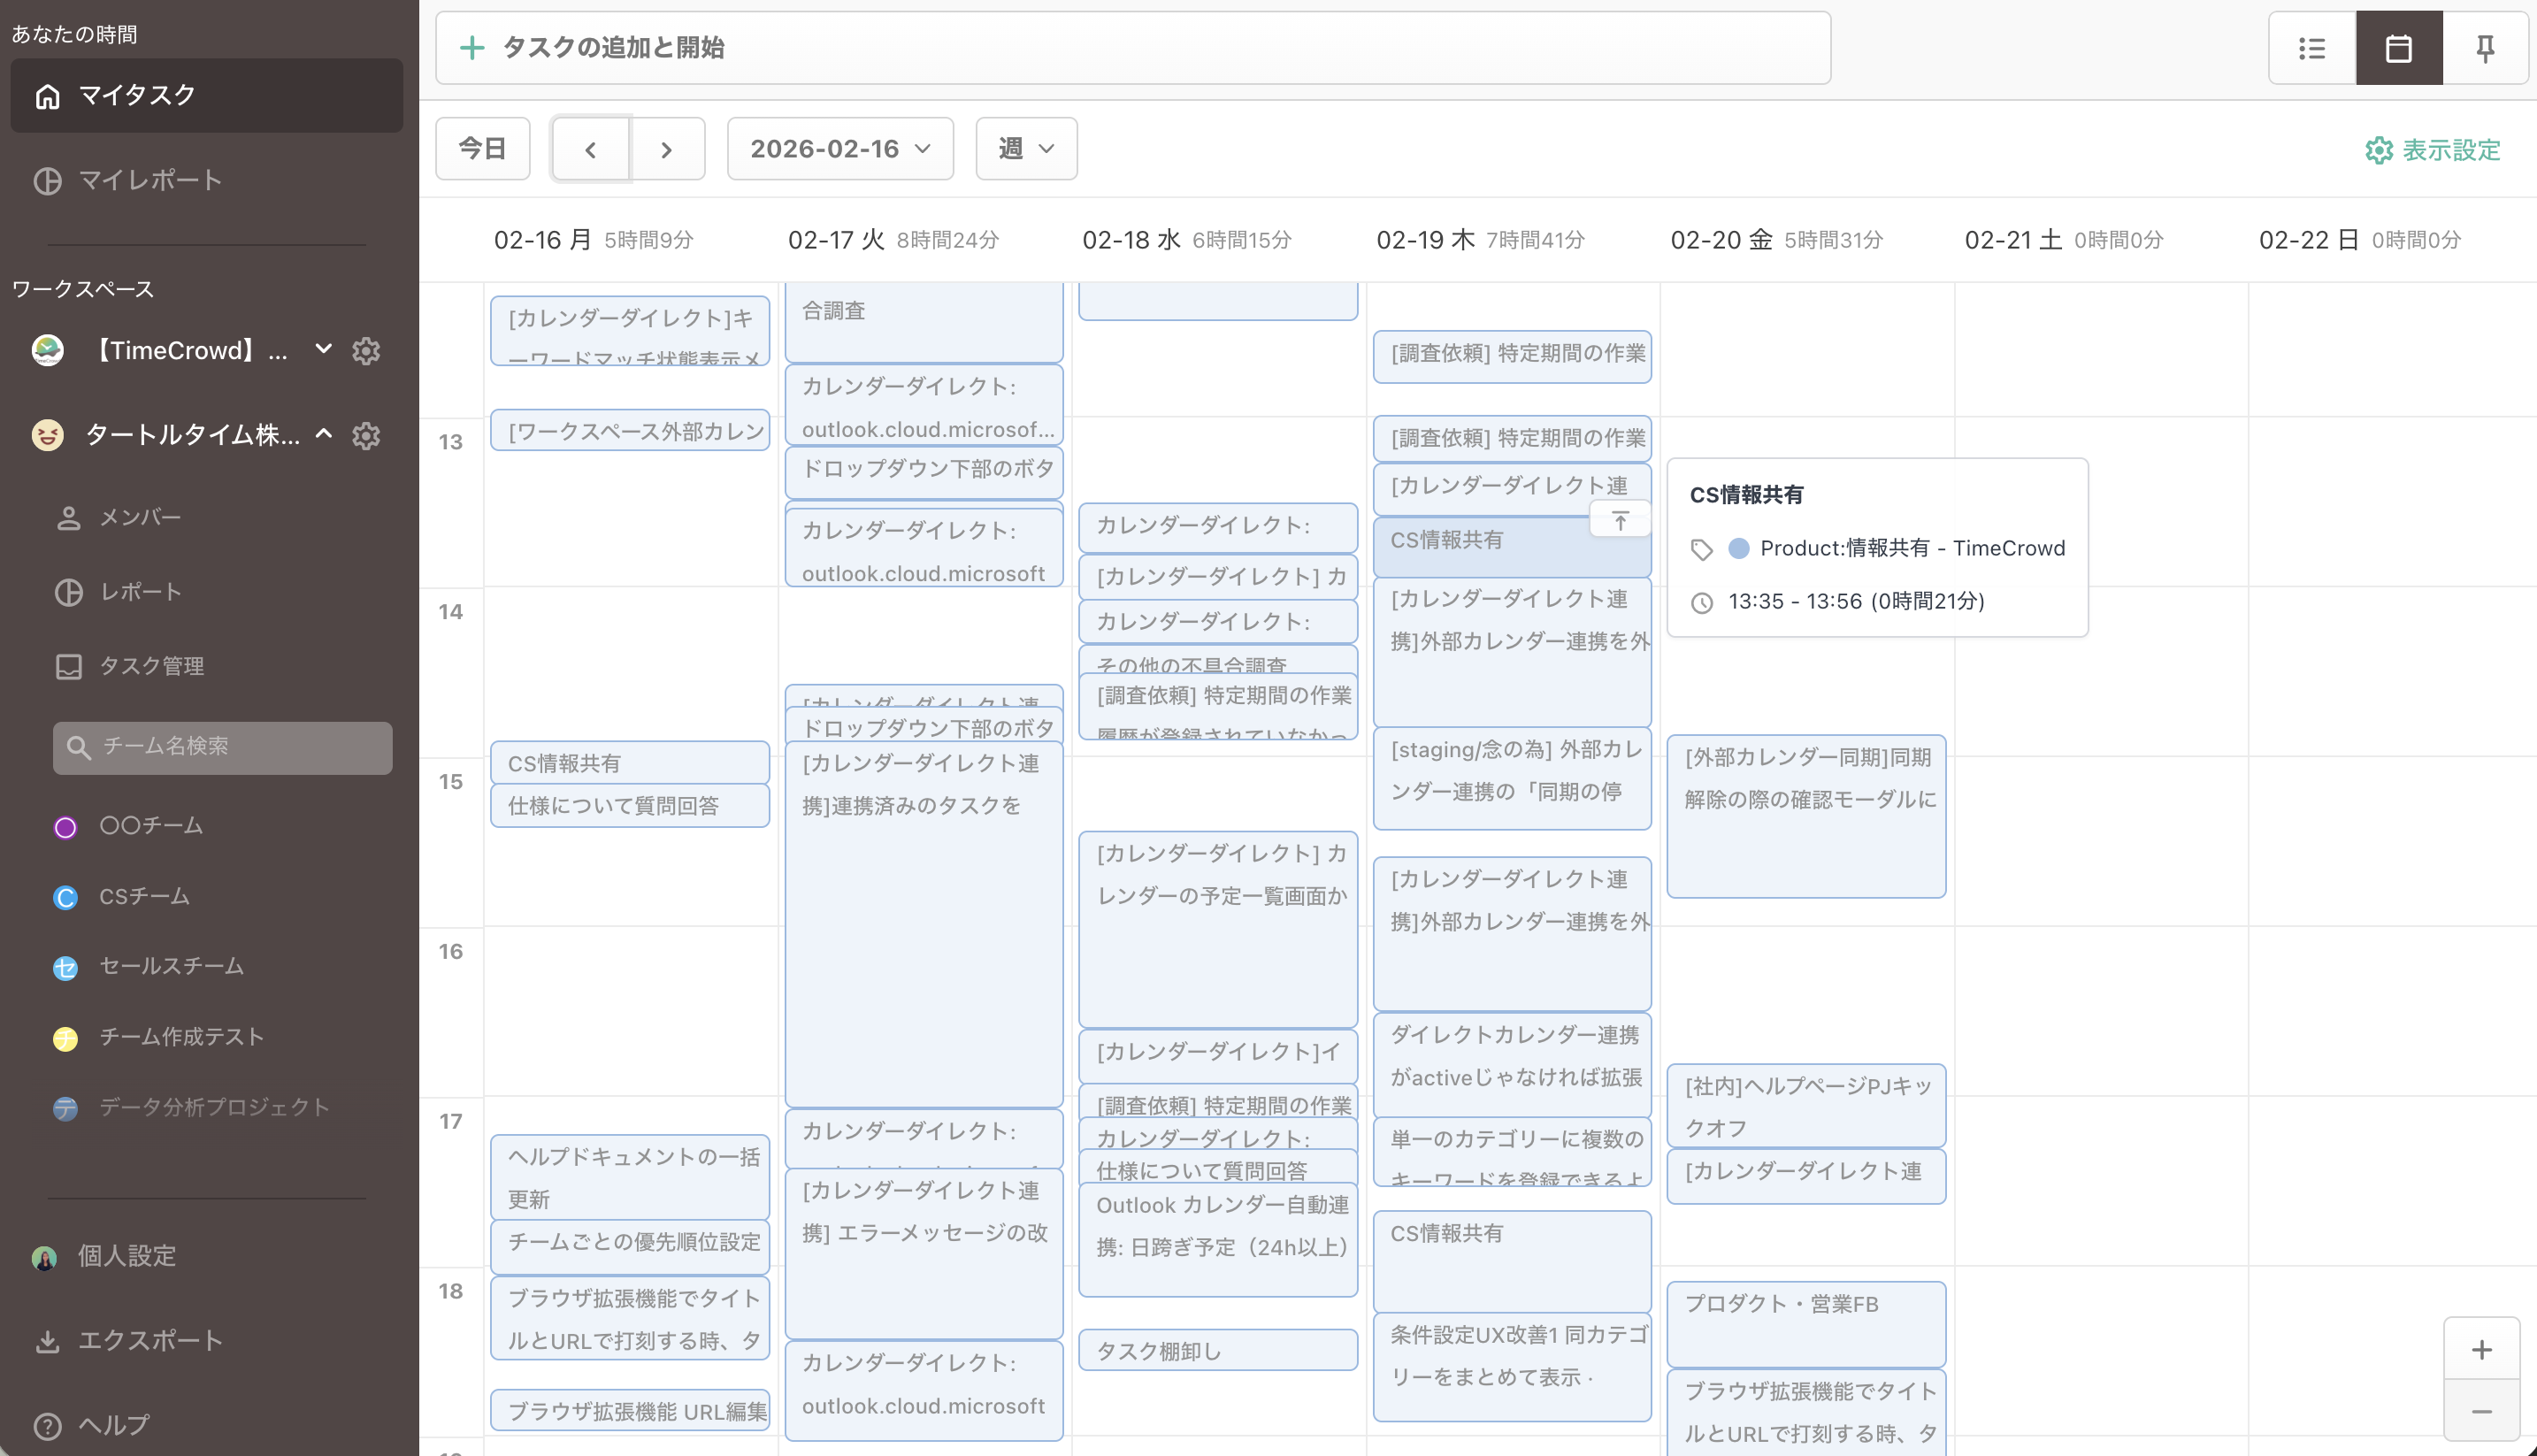Click the up-arrow icon on CS情報共有 task

[1620, 519]
